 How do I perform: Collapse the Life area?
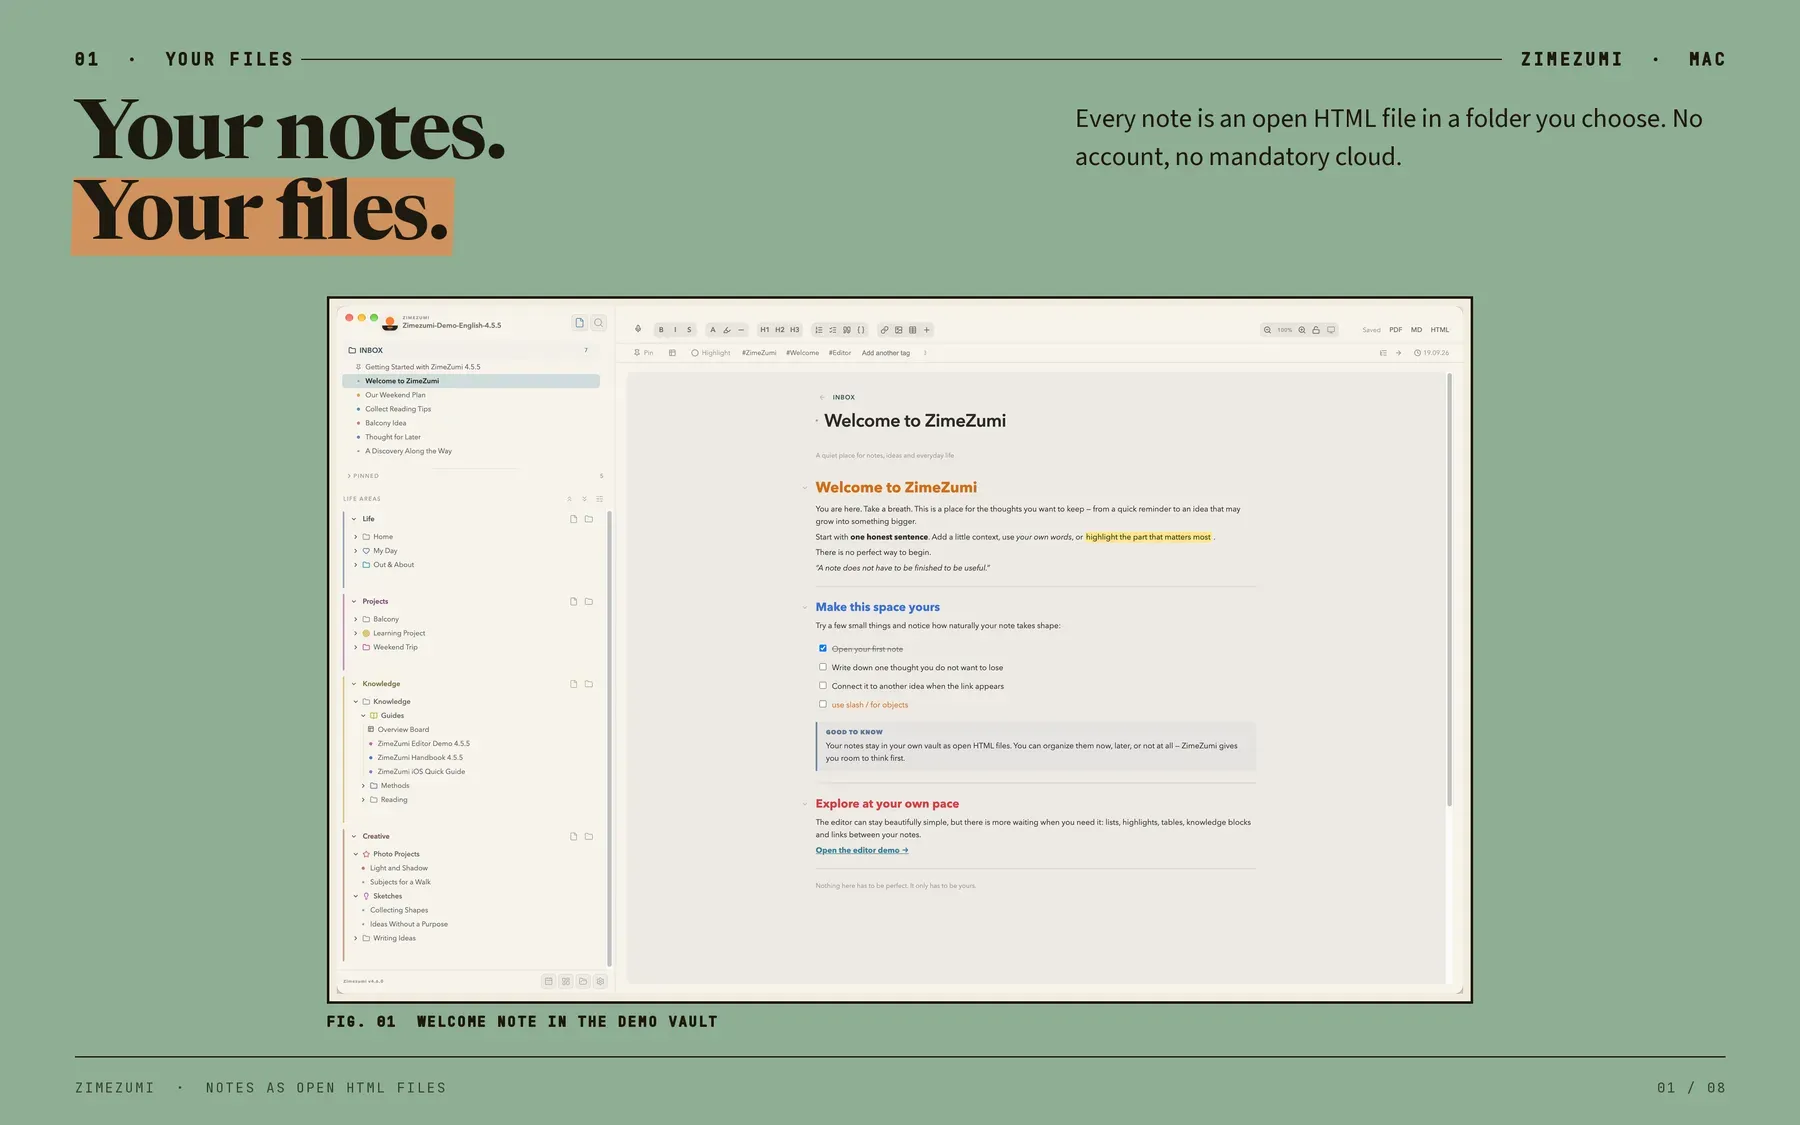pyautogui.click(x=354, y=519)
